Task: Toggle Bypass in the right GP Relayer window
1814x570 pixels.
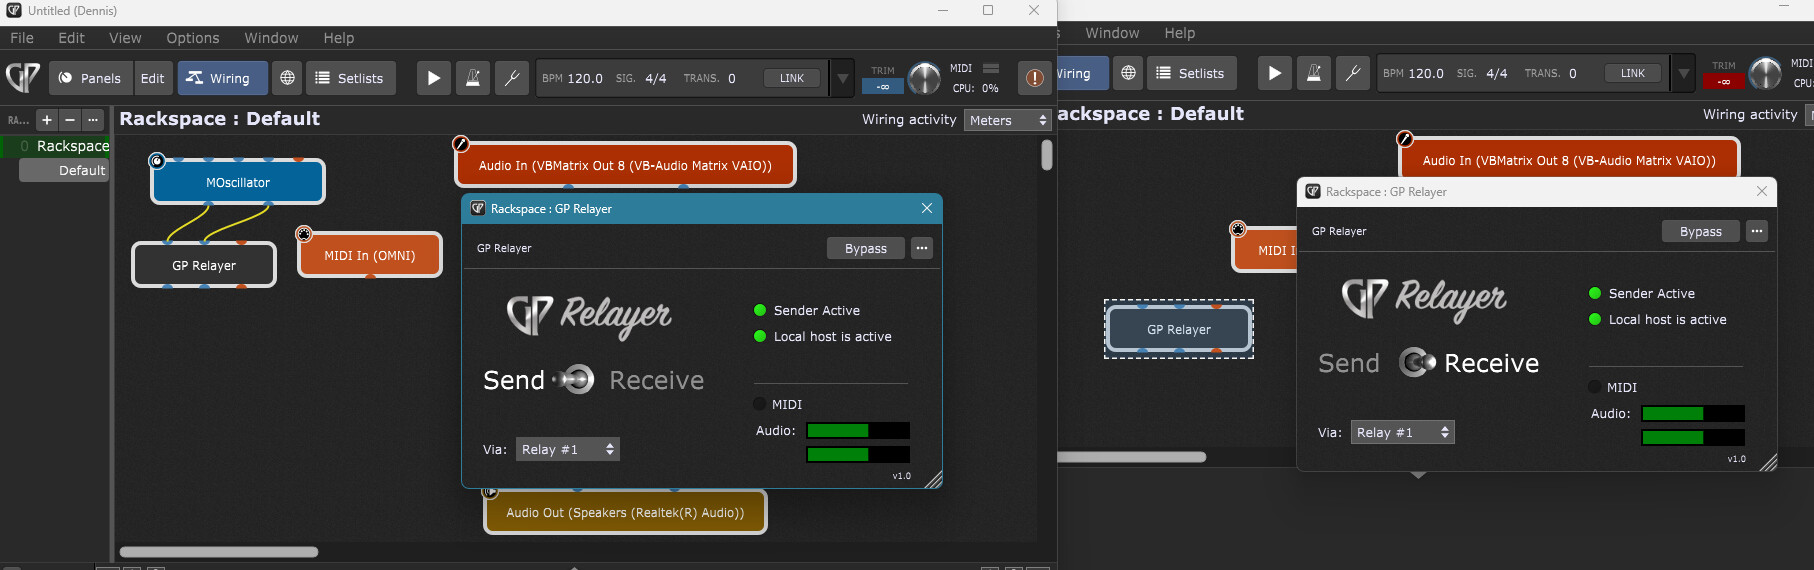Action: point(1700,231)
